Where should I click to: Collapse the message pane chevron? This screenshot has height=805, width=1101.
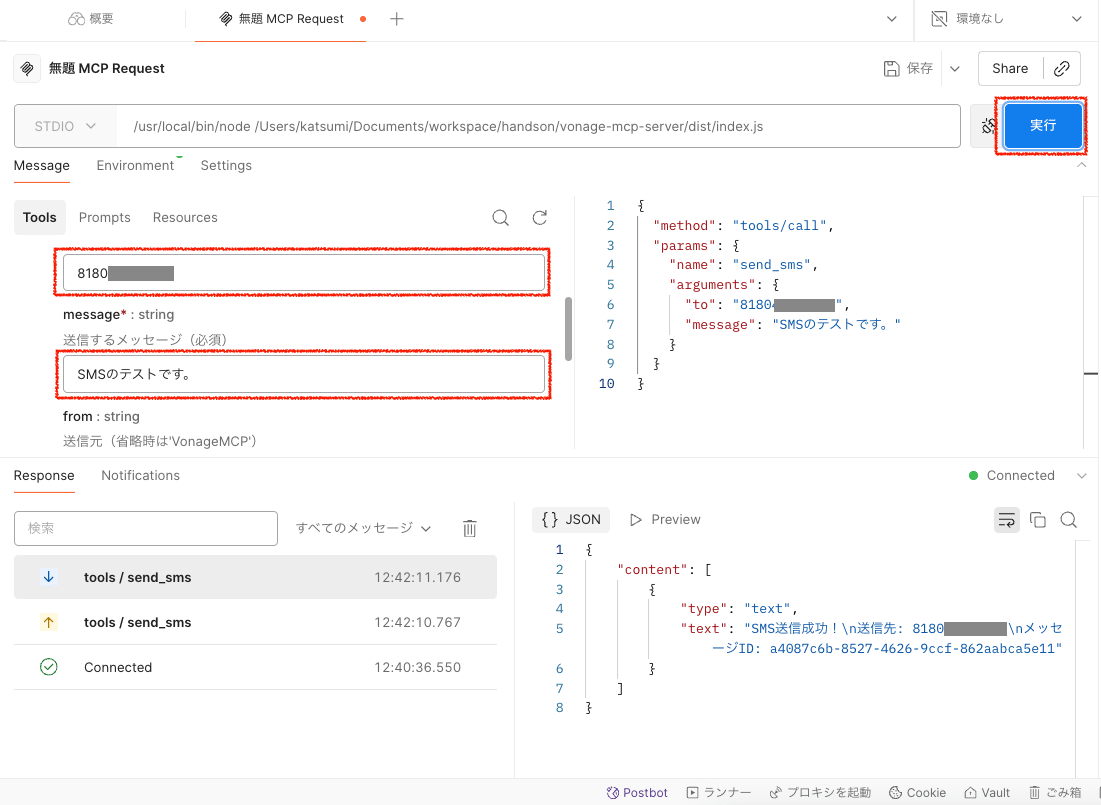1081,165
